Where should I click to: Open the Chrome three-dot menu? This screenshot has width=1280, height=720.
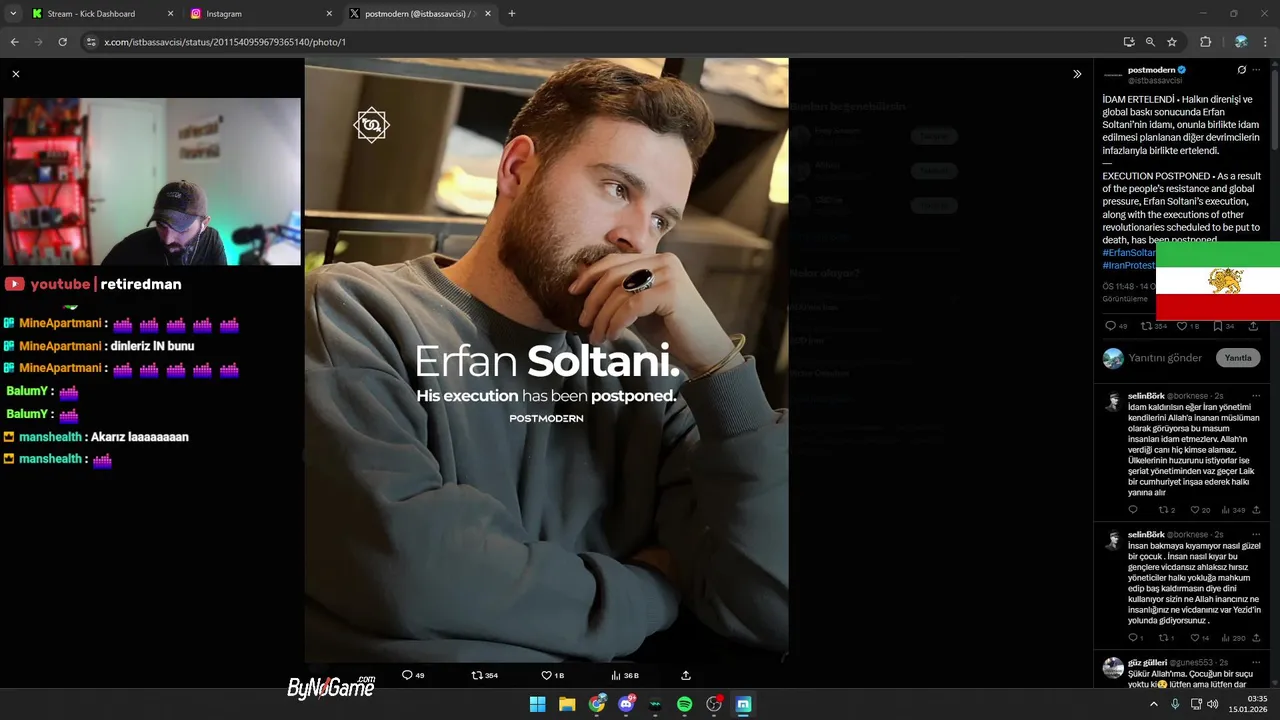point(1266,42)
